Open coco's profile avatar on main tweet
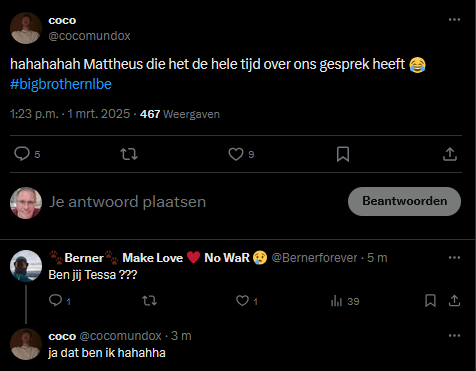This screenshot has width=476, height=371. pos(26,28)
